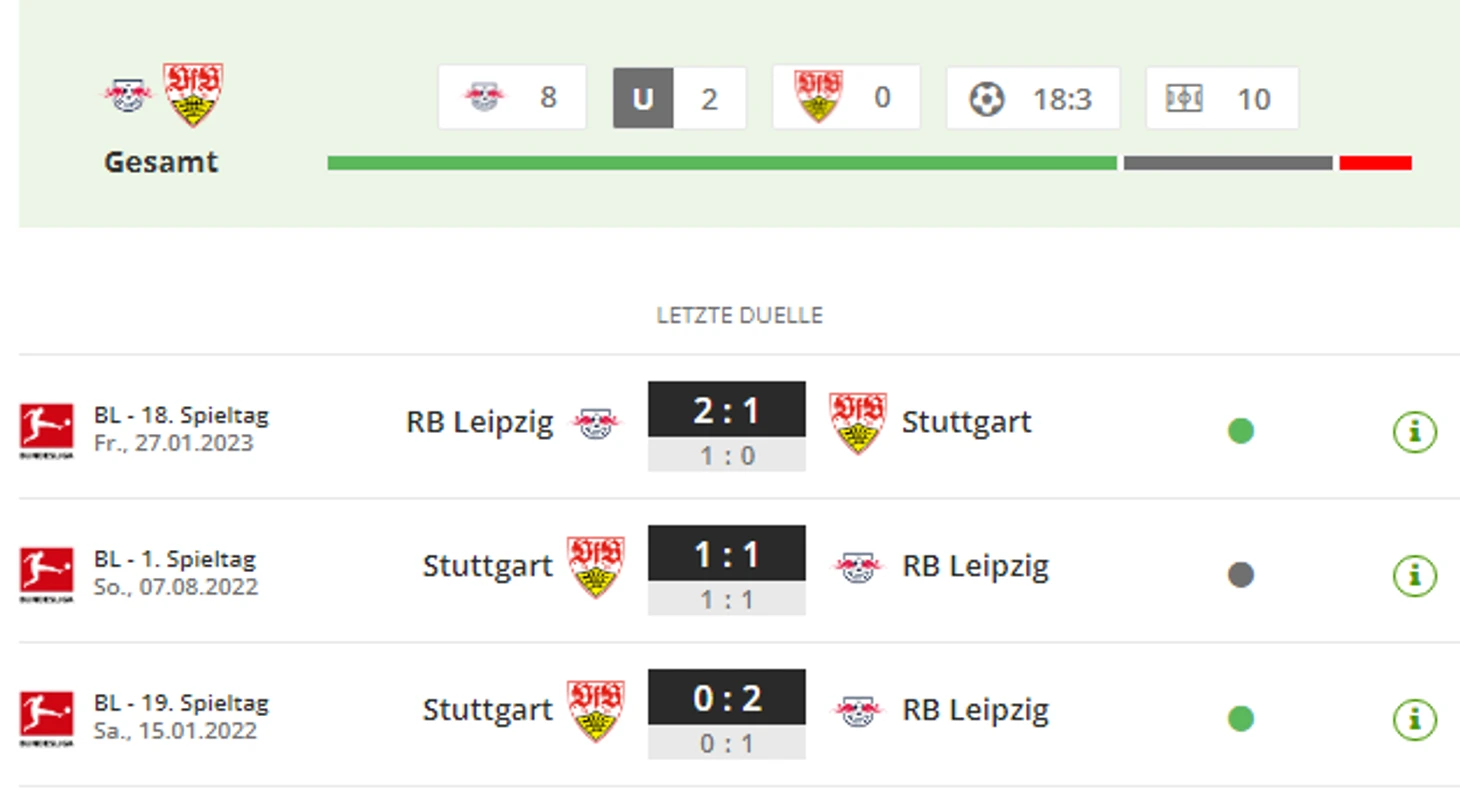Screen dimensions: 1460x792
Task: Click Stuttgart crest in the 2:1 match row
Action: [857, 423]
